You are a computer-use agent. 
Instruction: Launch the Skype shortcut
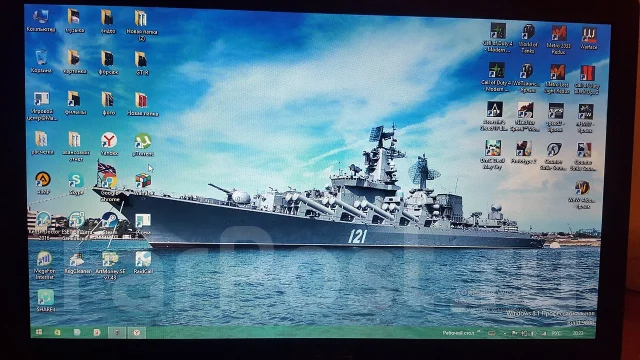(76, 184)
